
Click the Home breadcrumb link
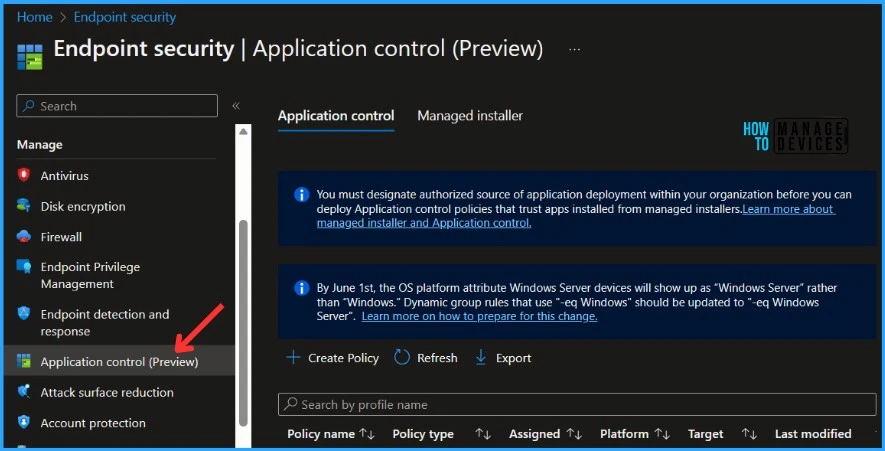tap(34, 17)
